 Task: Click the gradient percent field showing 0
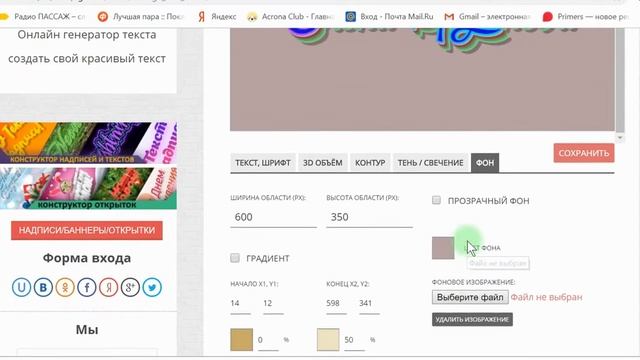pos(268,340)
